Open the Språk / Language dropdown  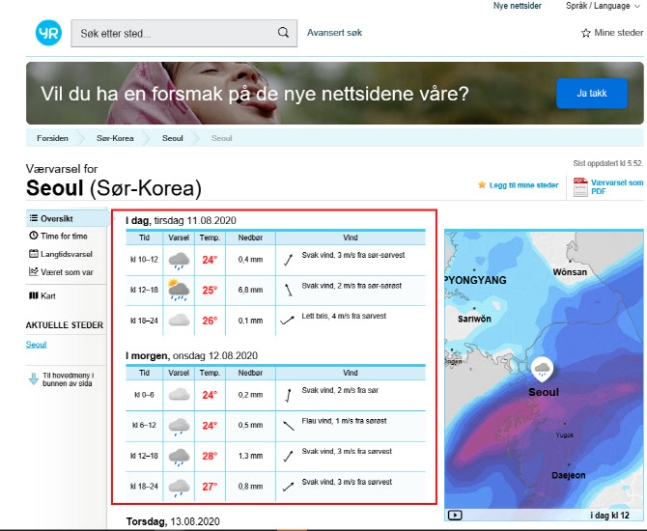pyautogui.click(x=604, y=6)
